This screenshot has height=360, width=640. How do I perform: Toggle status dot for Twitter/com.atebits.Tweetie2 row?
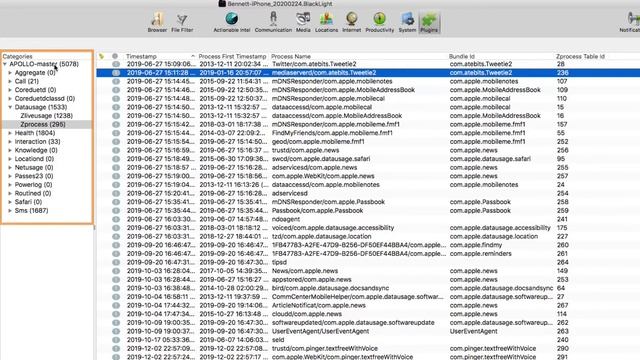click(116, 64)
